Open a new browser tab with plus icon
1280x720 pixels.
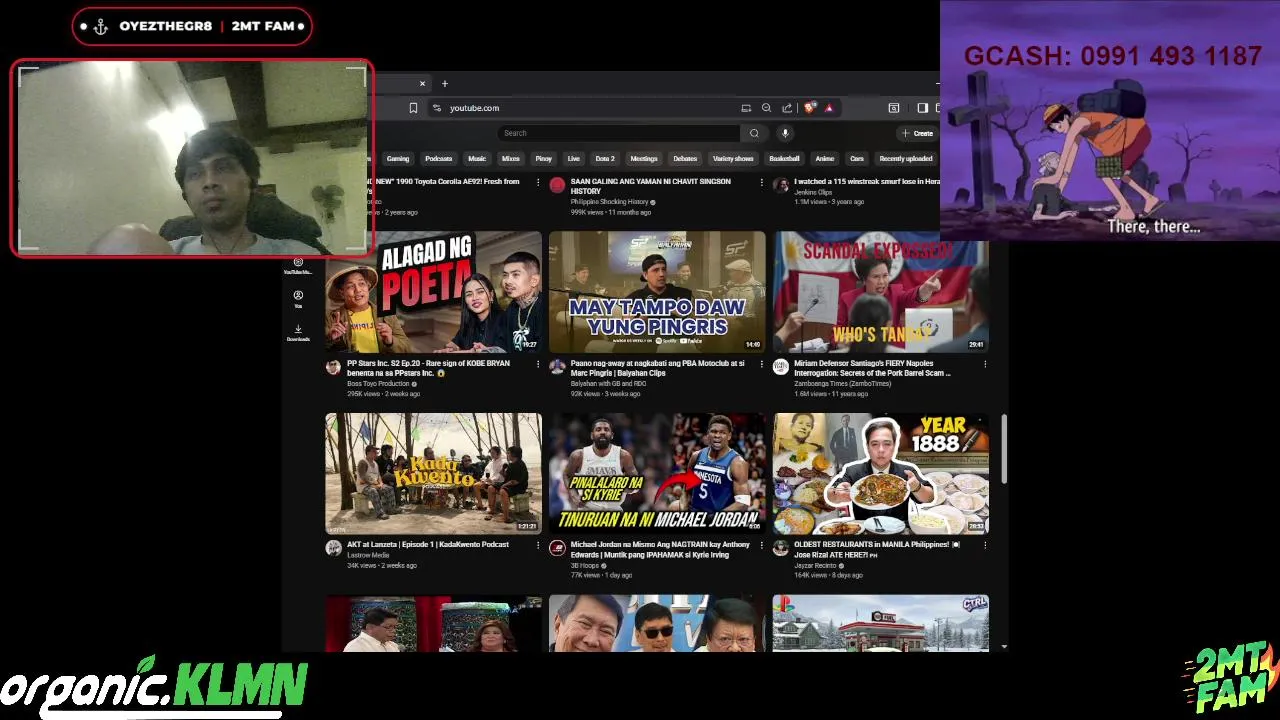point(445,84)
